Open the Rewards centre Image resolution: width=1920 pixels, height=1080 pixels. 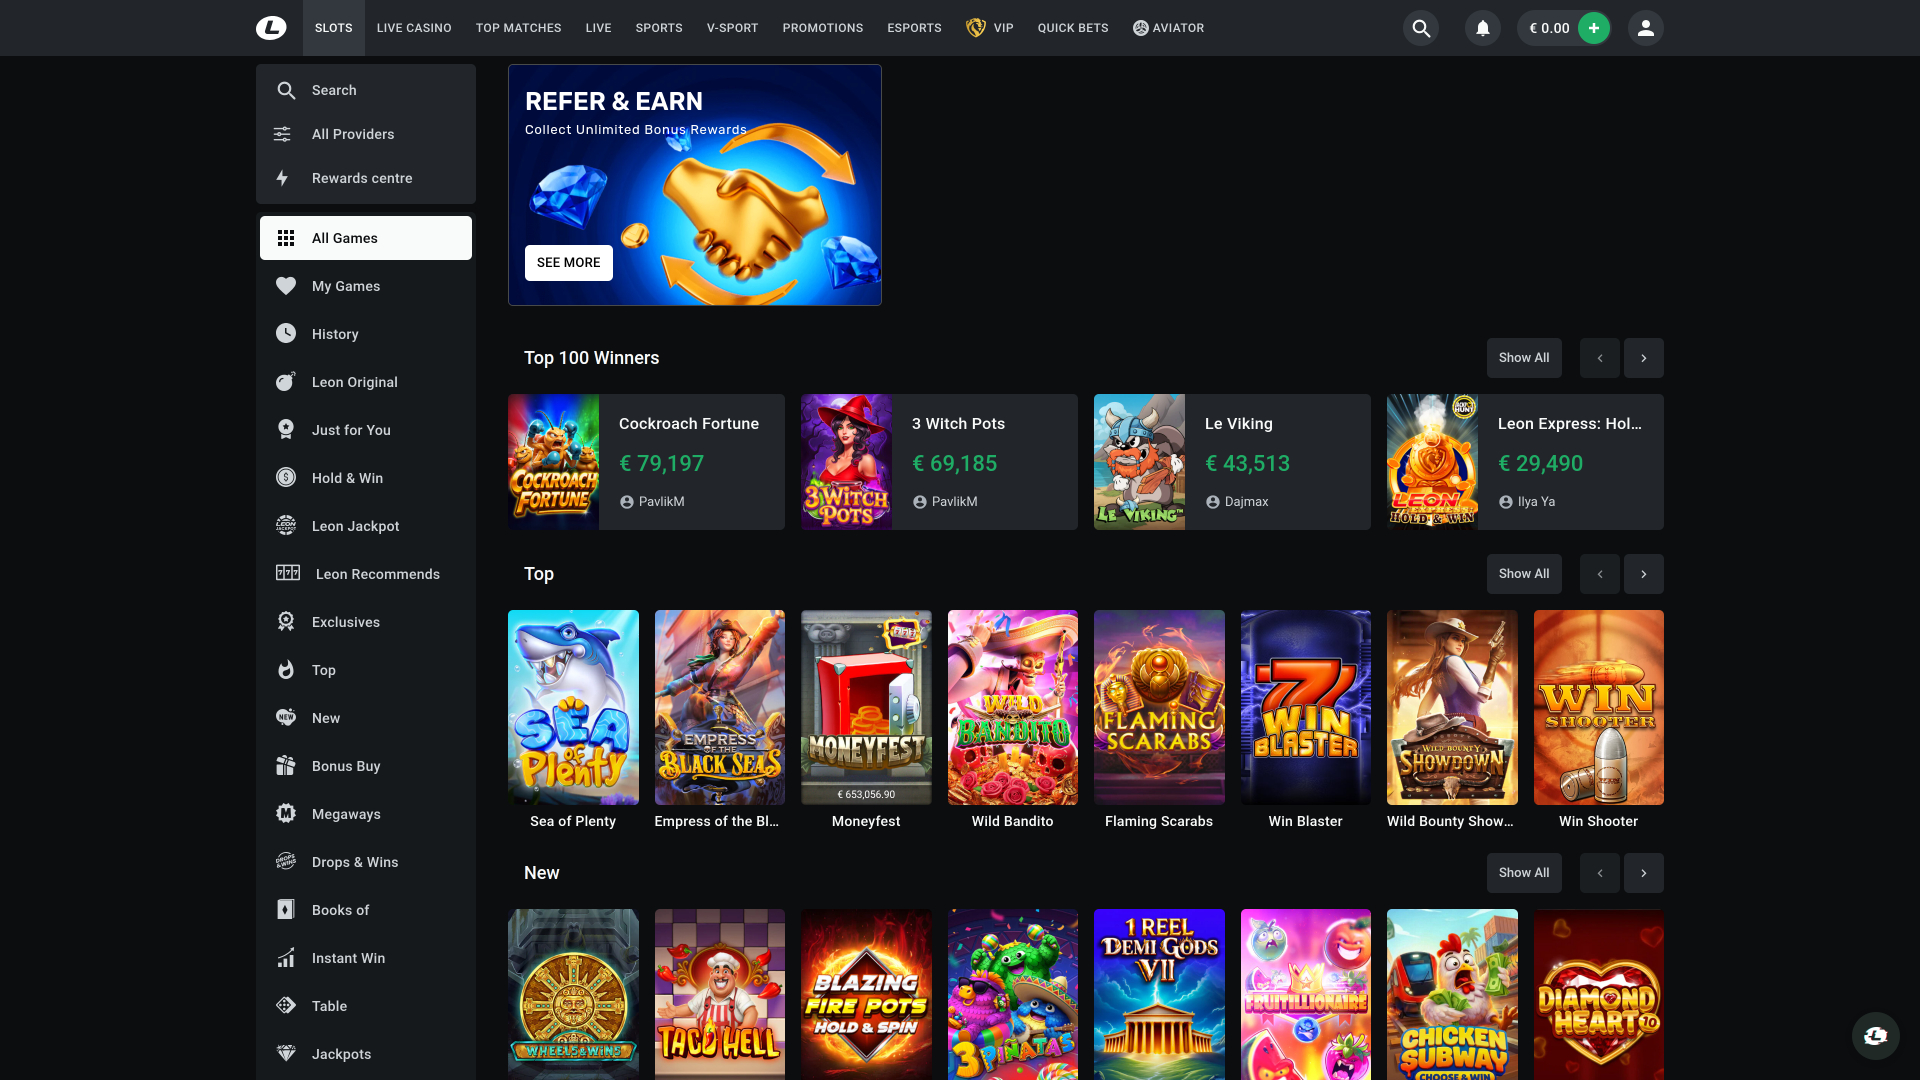361,178
